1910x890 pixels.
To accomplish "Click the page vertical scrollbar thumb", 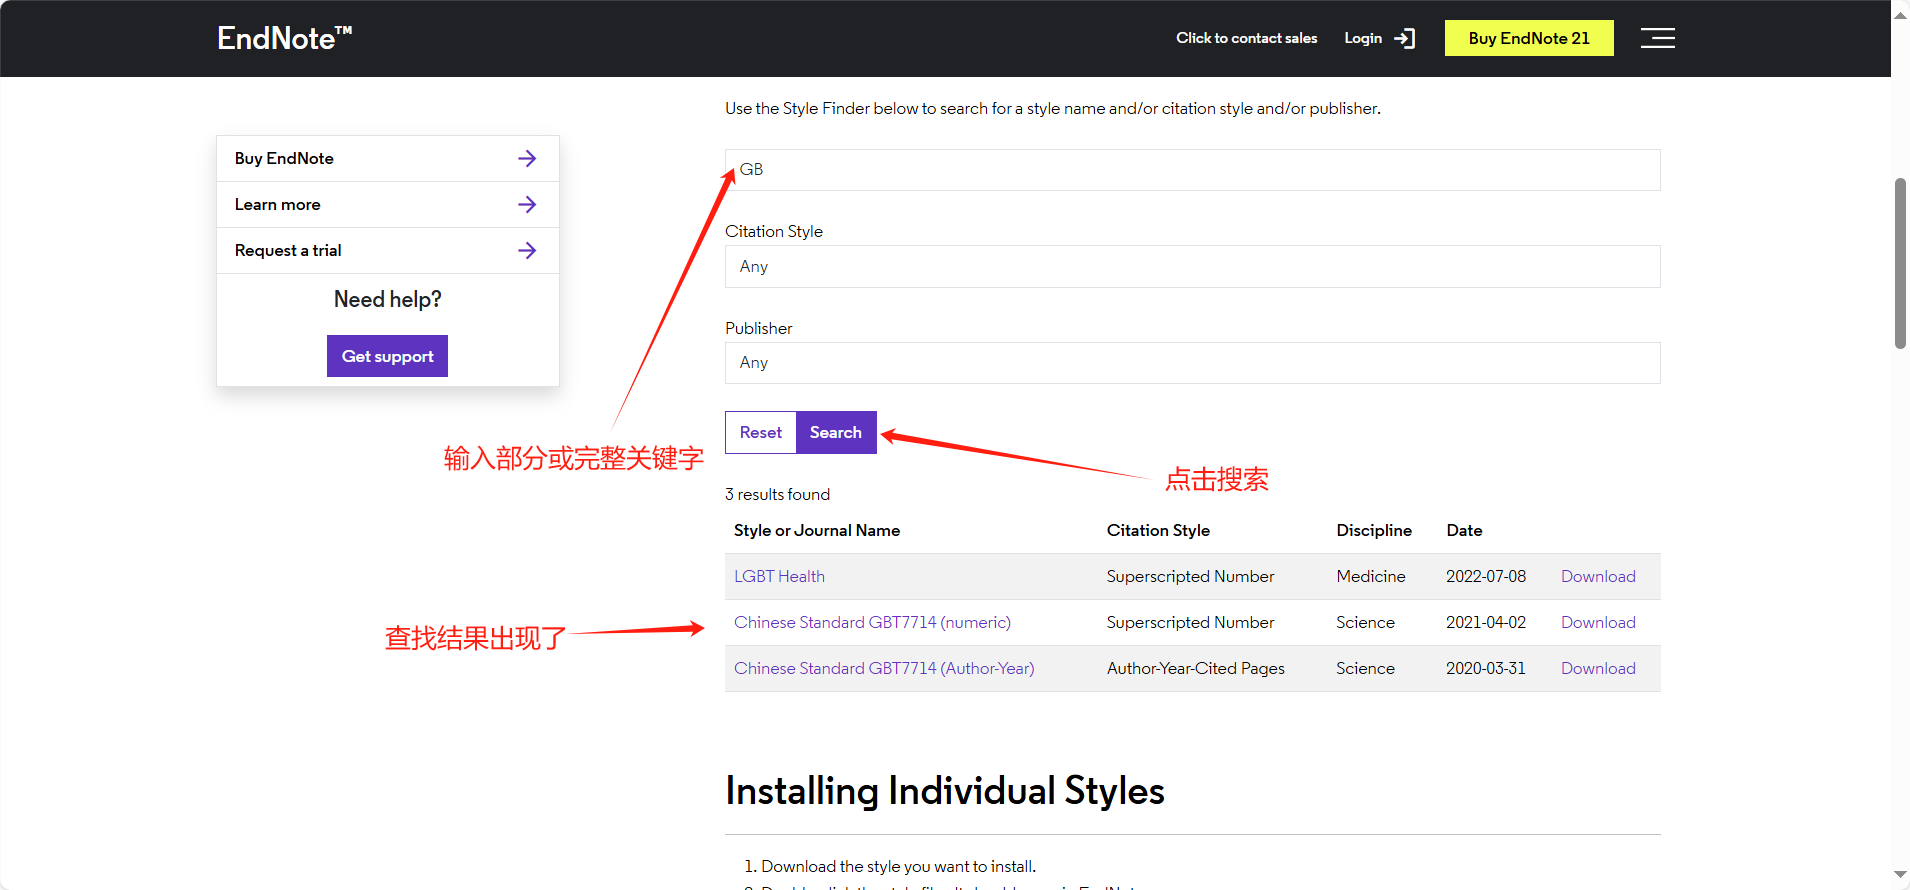I will (x=1900, y=263).
